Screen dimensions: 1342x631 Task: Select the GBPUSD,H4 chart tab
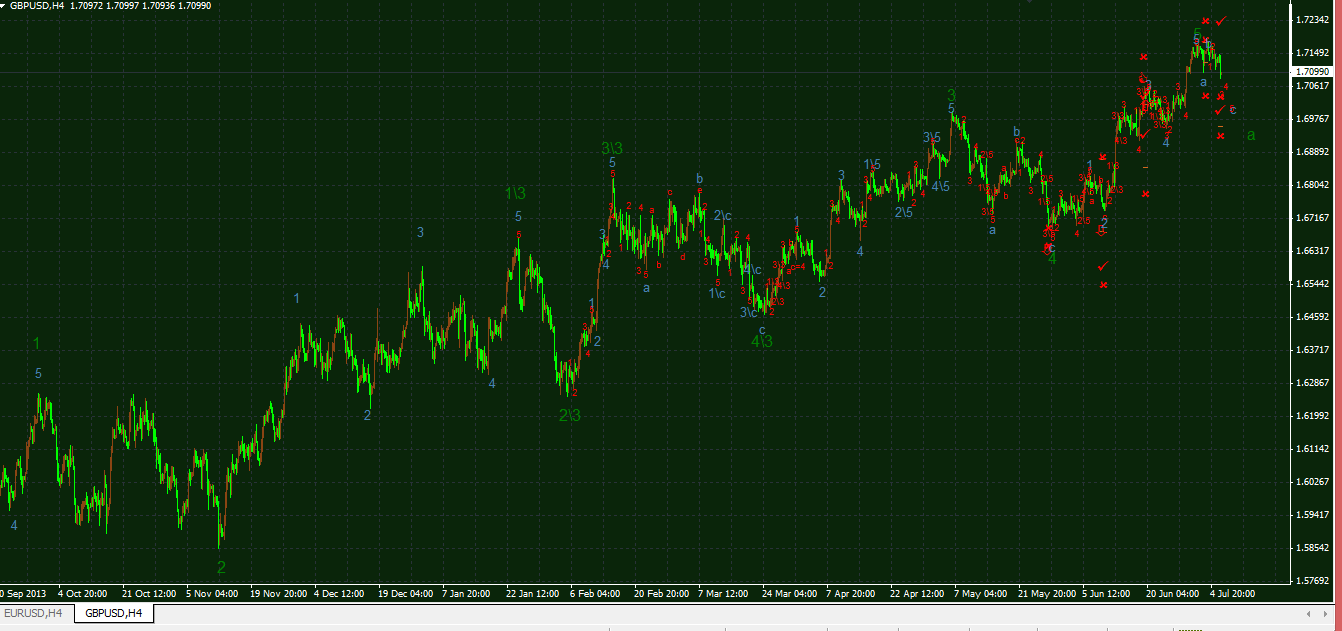click(x=113, y=612)
